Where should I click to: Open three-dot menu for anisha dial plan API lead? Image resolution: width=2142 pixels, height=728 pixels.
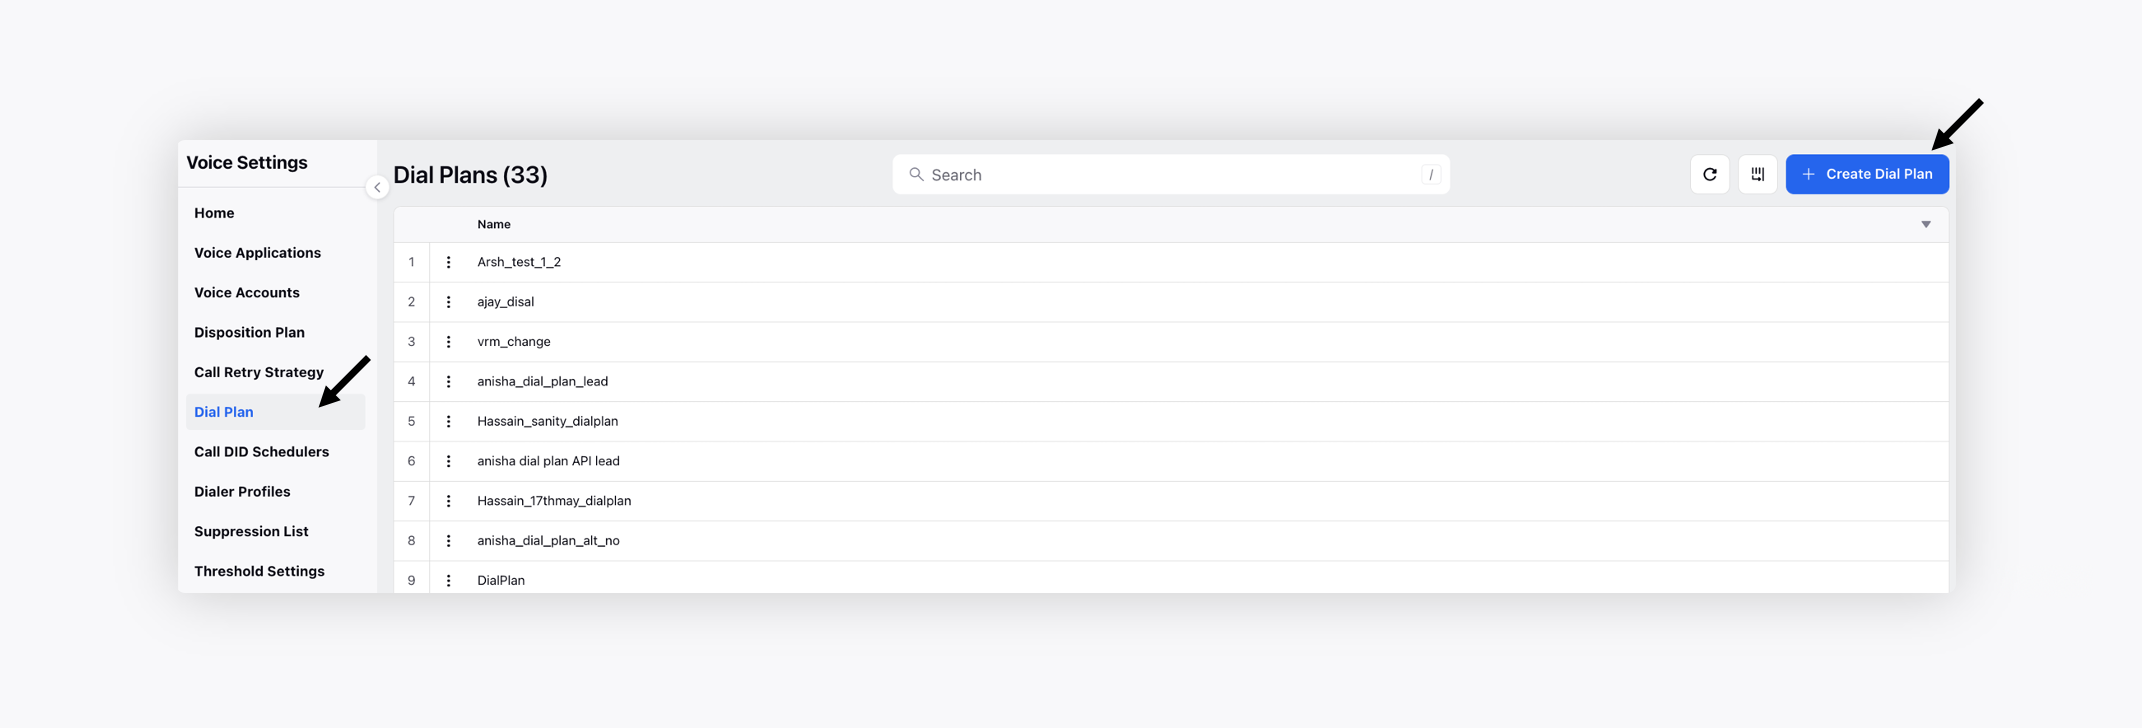coord(448,461)
